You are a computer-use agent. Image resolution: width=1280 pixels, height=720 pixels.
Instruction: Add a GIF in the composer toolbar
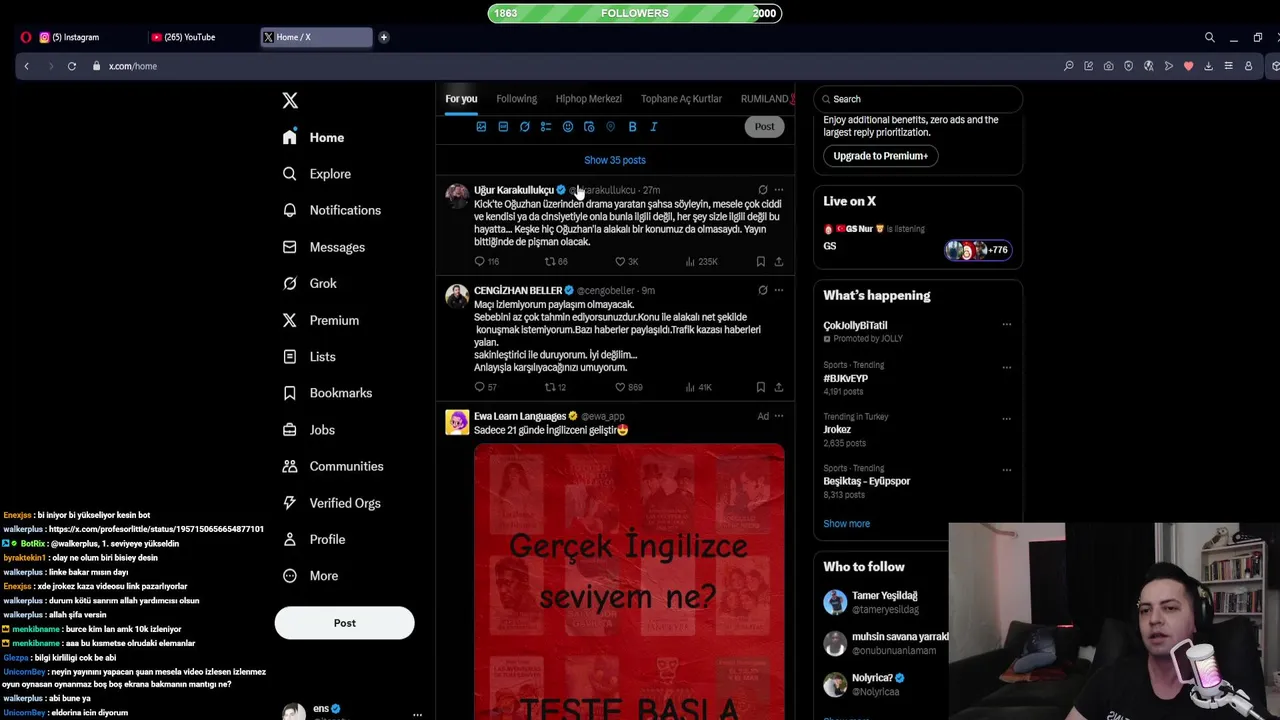click(x=503, y=127)
